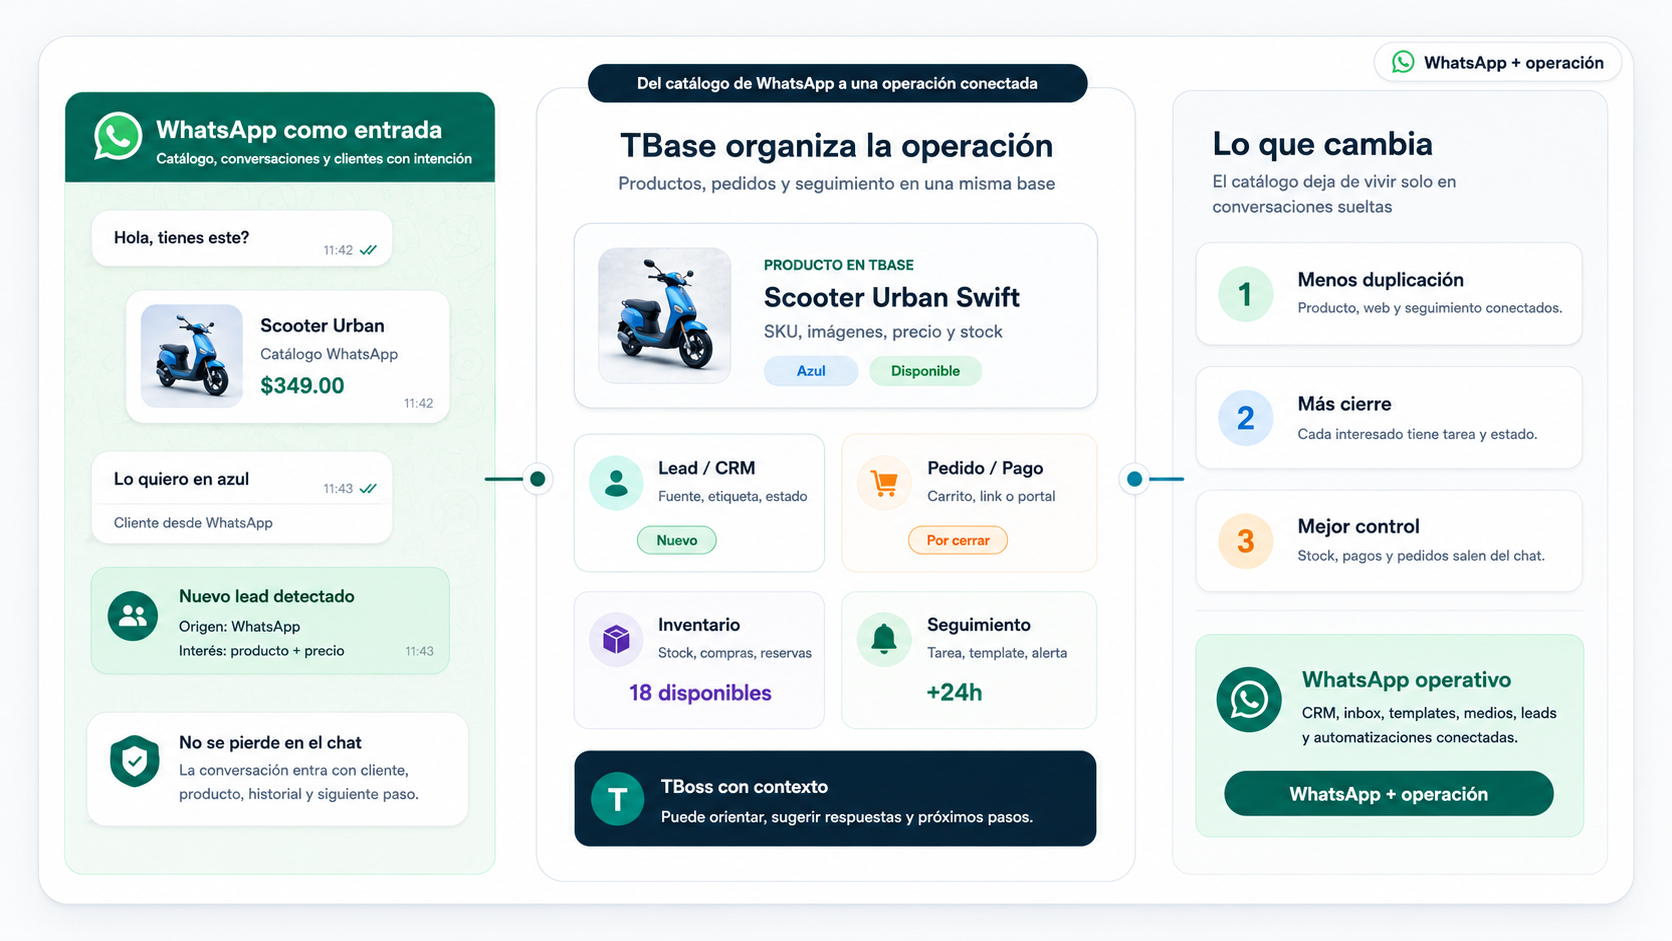Click the Por cerrar status pill
The width and height of the screenshot is (1672, 941).
[958, 540]
